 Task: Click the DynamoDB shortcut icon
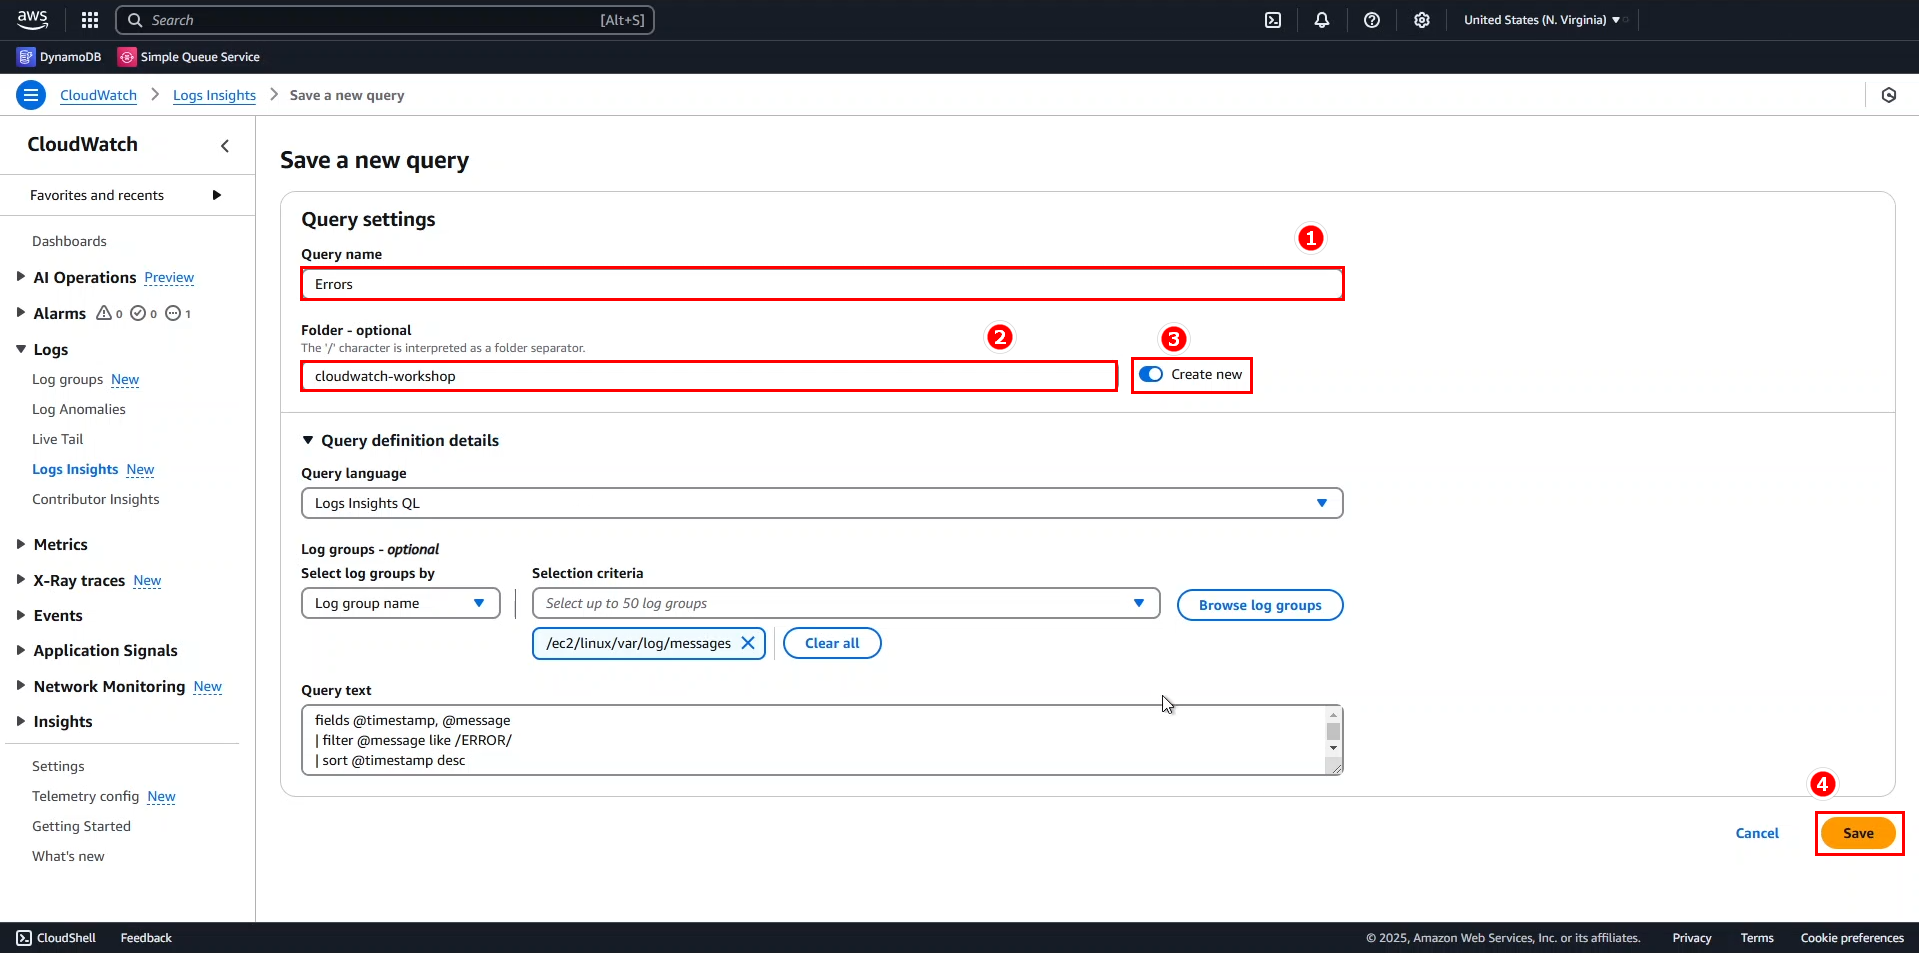[26, 57]
